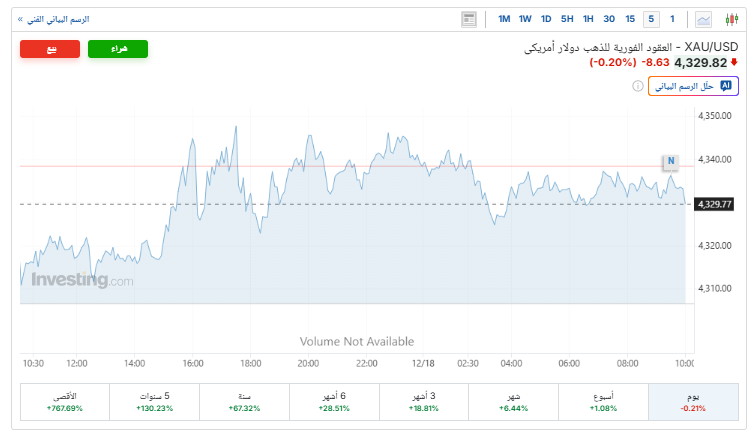Image resolution: width=756 pixels, height=433 pixels.
Task: Open the technical chart link (الرسم البياني الفني)
Action: 57,19
